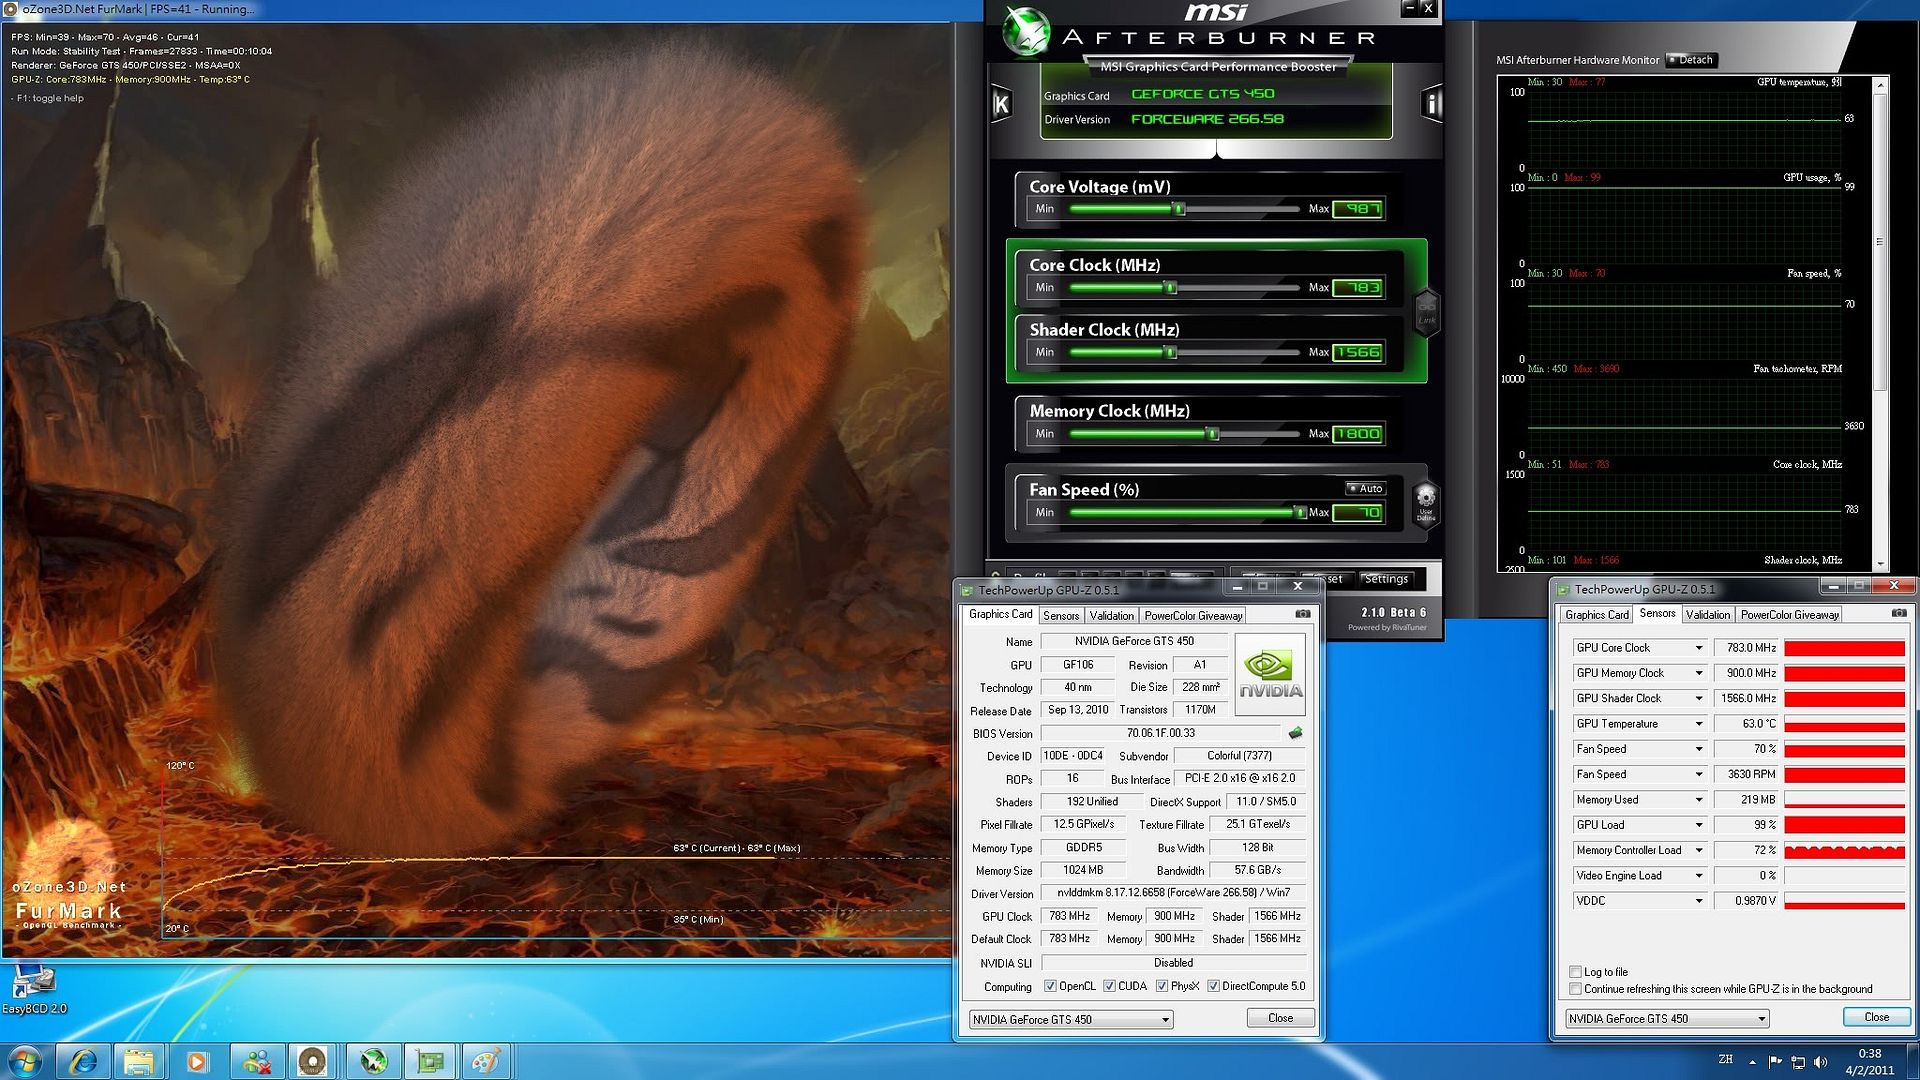Open Validation tab in right GPU-Z

click(1708, 615)
